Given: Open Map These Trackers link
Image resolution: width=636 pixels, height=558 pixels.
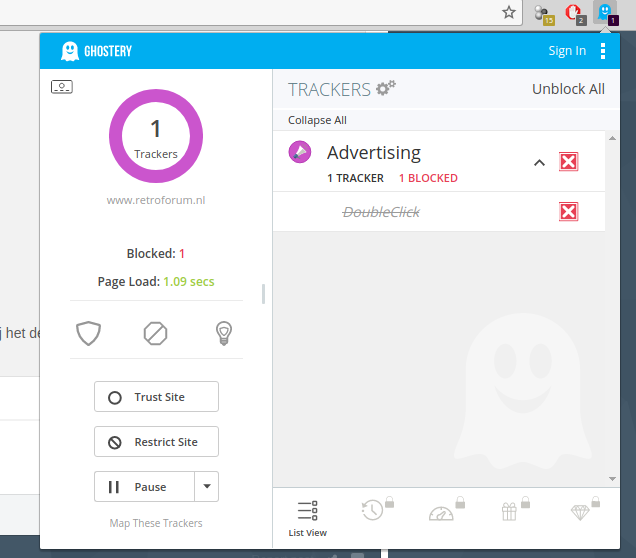Looking at the screenshot, I should (x=156, y=523).
